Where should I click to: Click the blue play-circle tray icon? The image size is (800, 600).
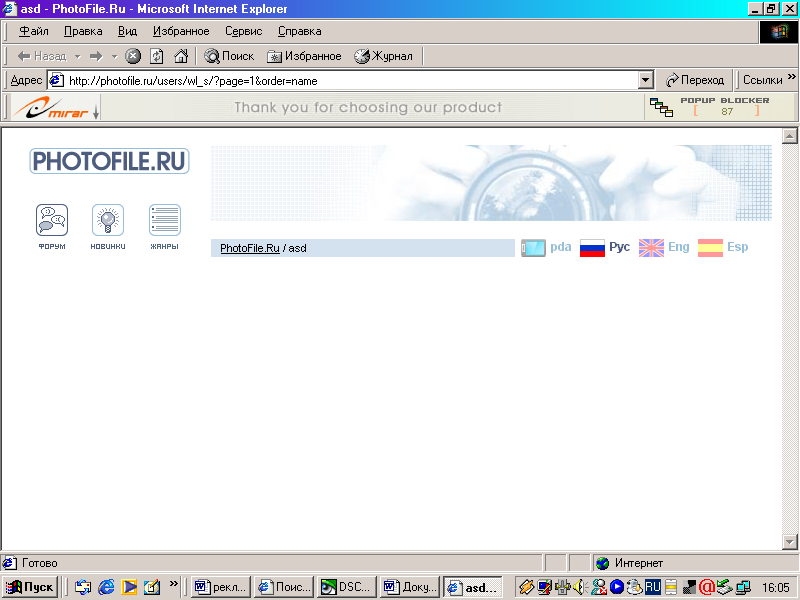[617, 587]
